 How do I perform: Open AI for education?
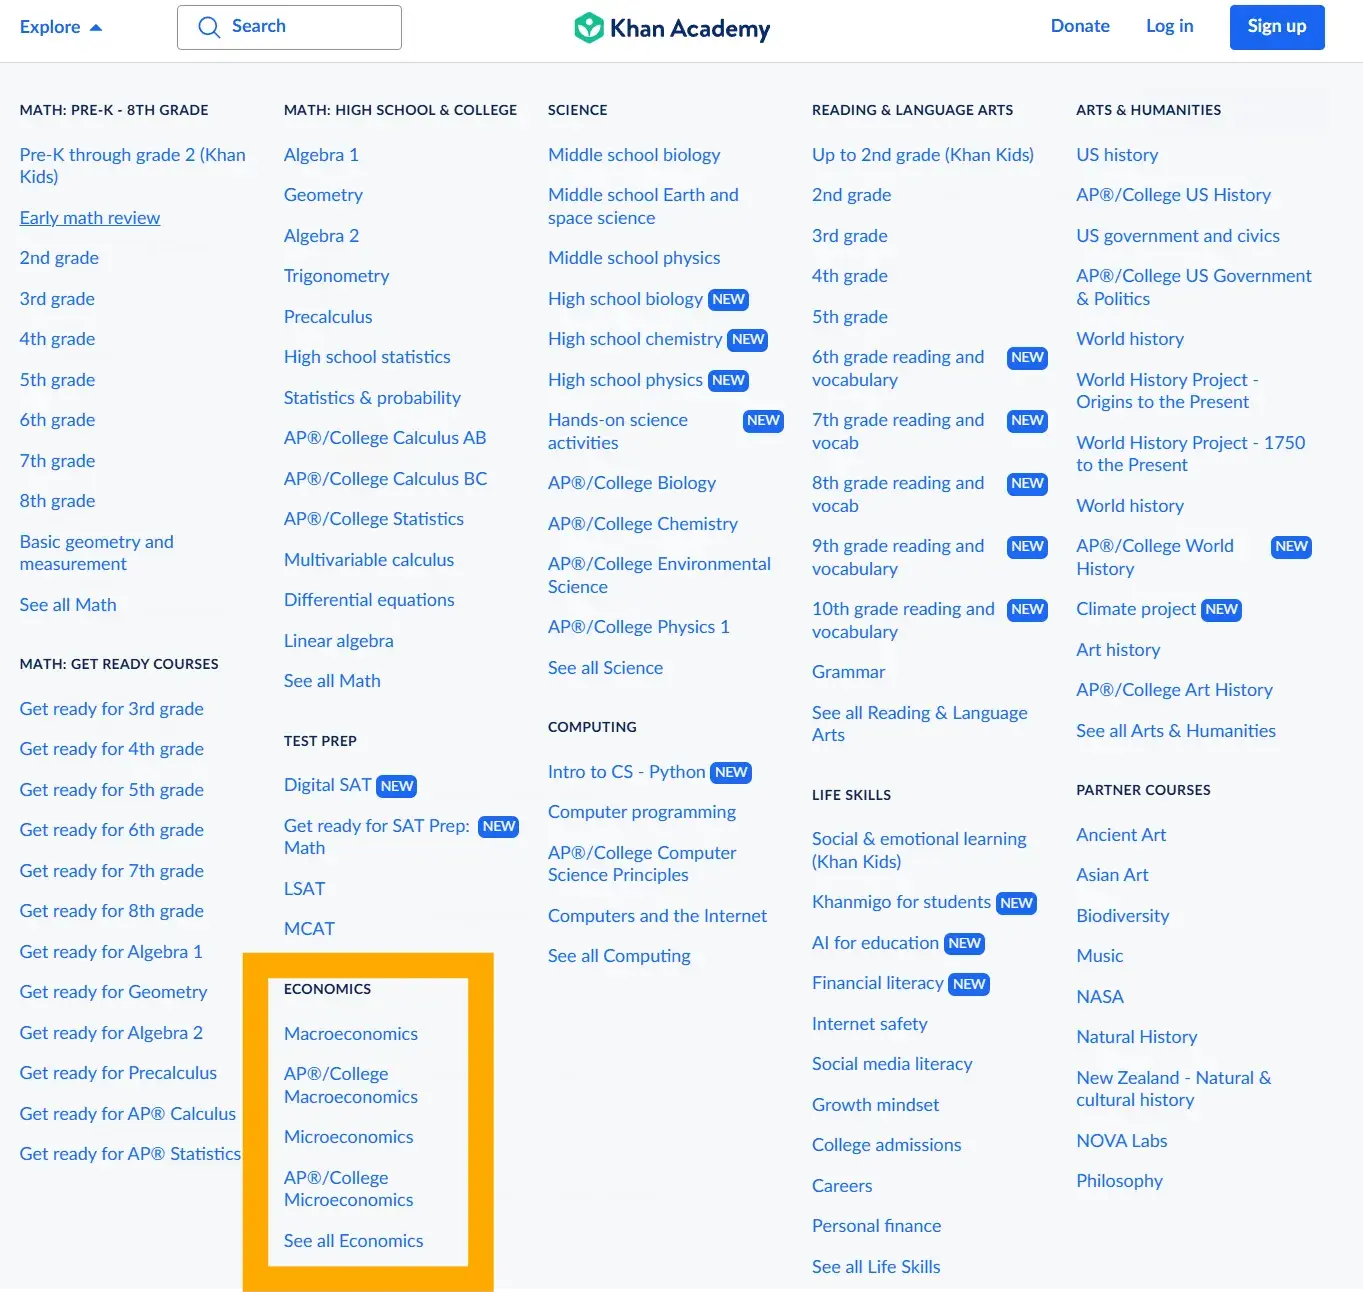(x=875, y=943)
